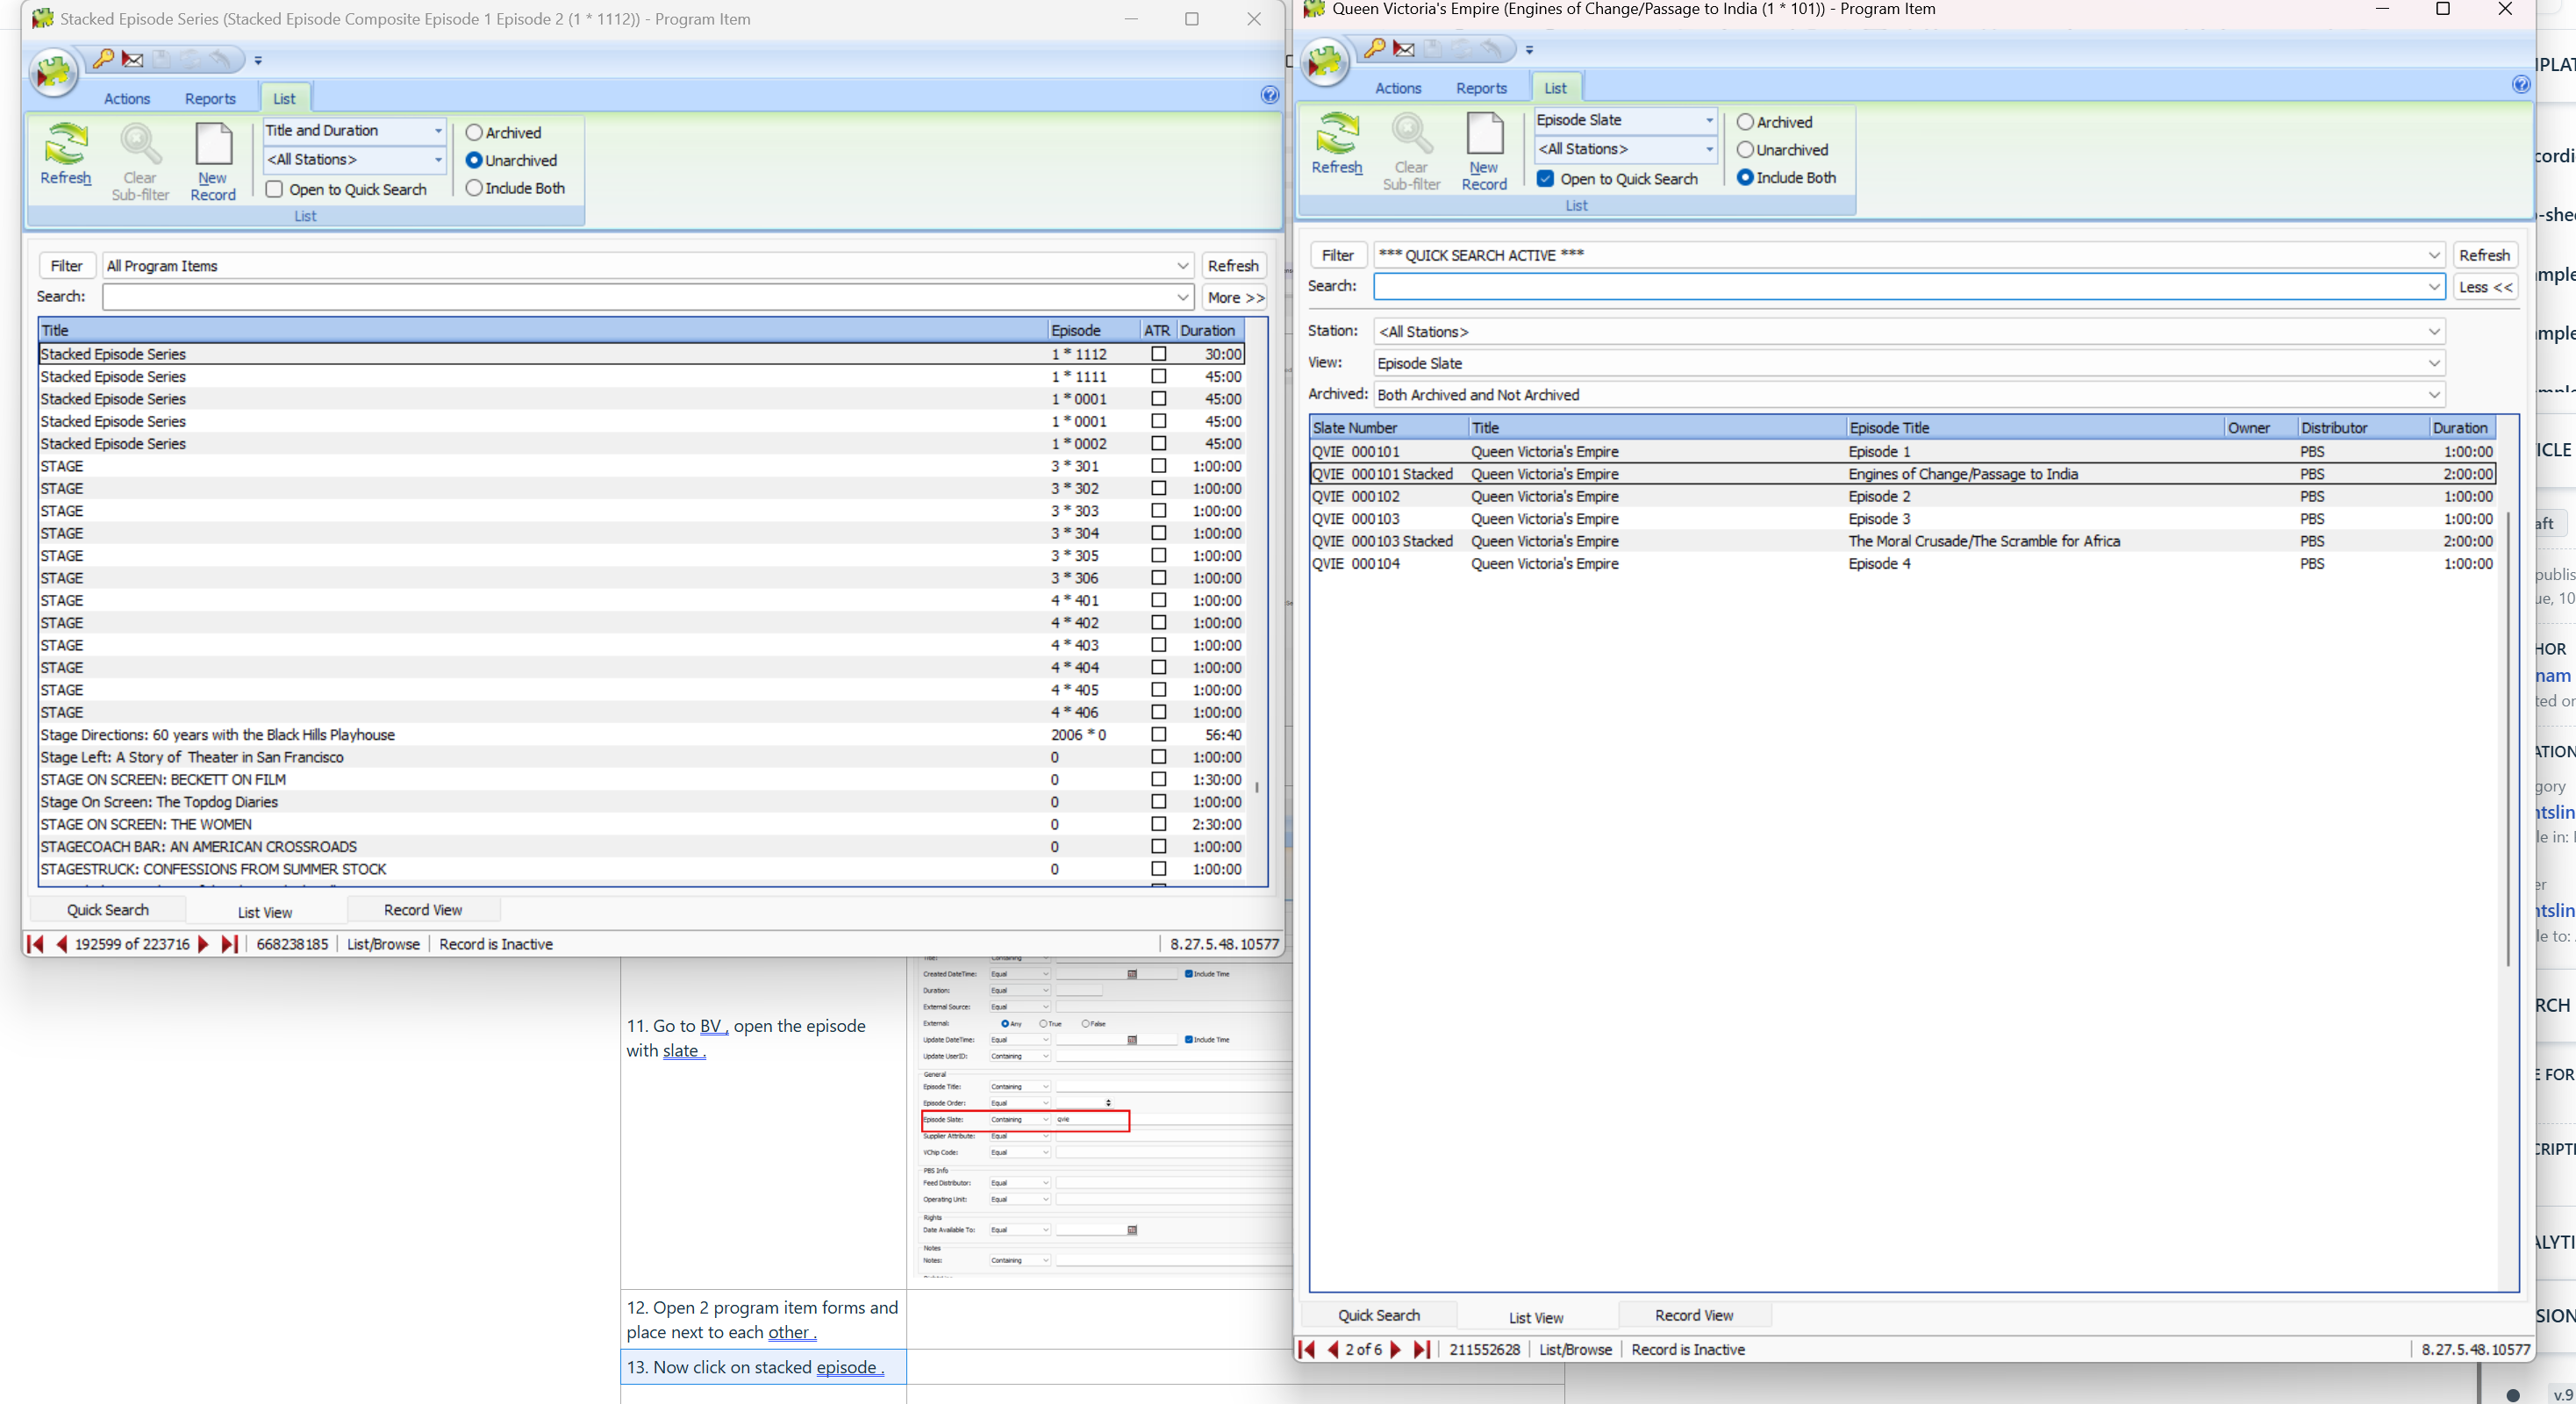The width and height of the screenshot is (2576, 1404).
Task: Select Archived radio in left window
Action: 474,133
